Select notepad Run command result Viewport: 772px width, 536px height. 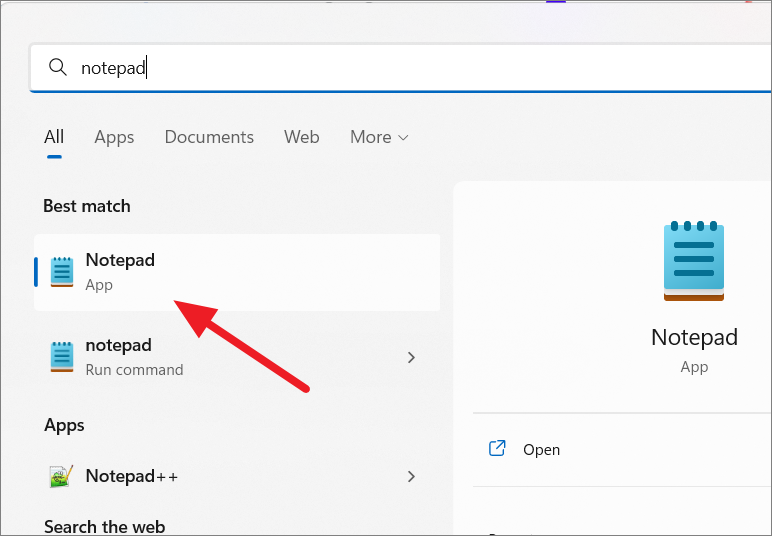tap(237, 357)
